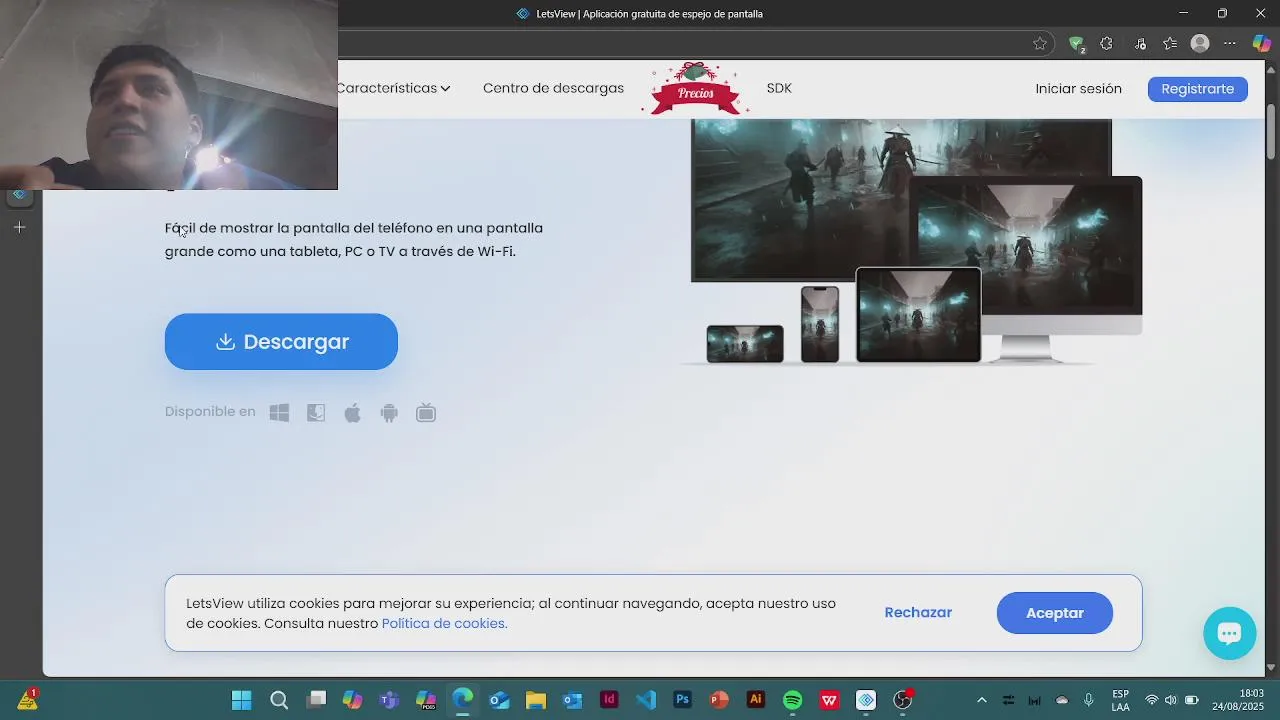The image size is (1280, 720).
Task: Open the Copilot sidebar icon
Action: click(1261, 44)
